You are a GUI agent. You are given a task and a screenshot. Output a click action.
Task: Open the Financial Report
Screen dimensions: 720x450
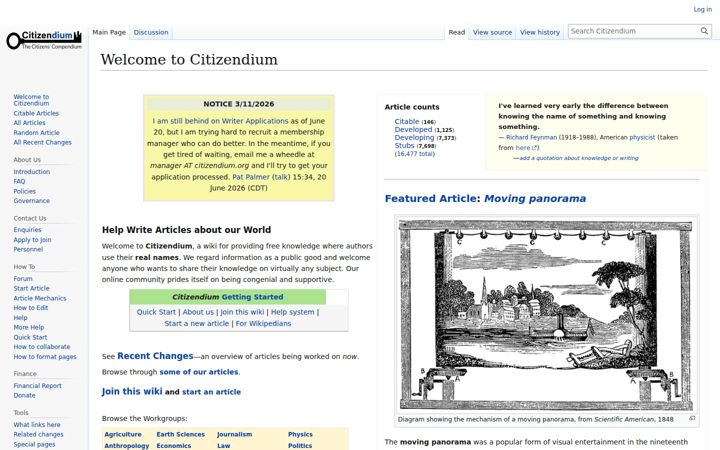coord(37,386)
